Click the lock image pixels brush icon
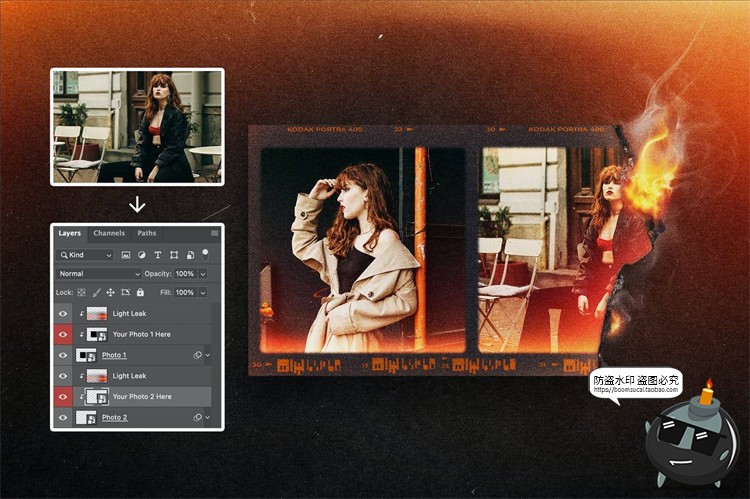 (96, 292)
